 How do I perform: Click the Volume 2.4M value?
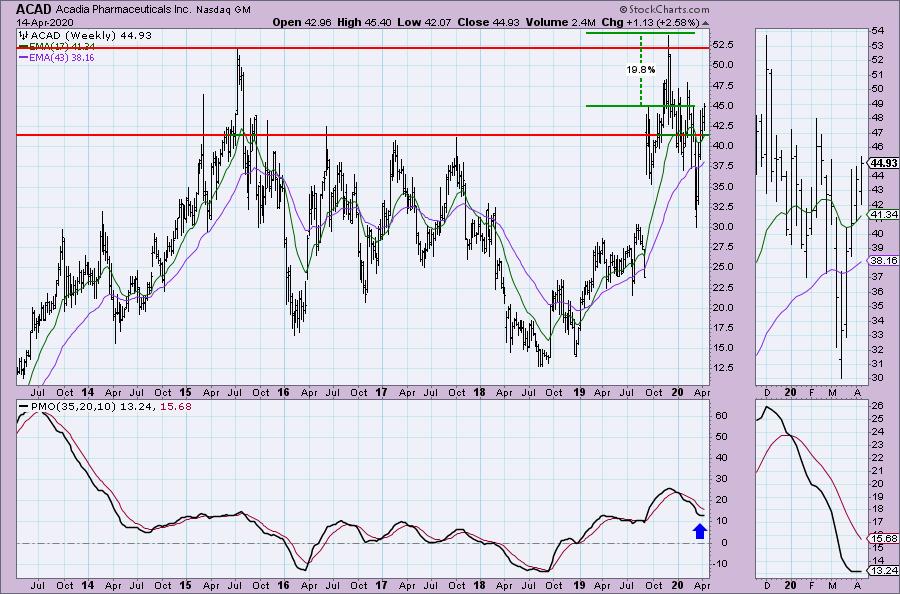pos(560,22)
